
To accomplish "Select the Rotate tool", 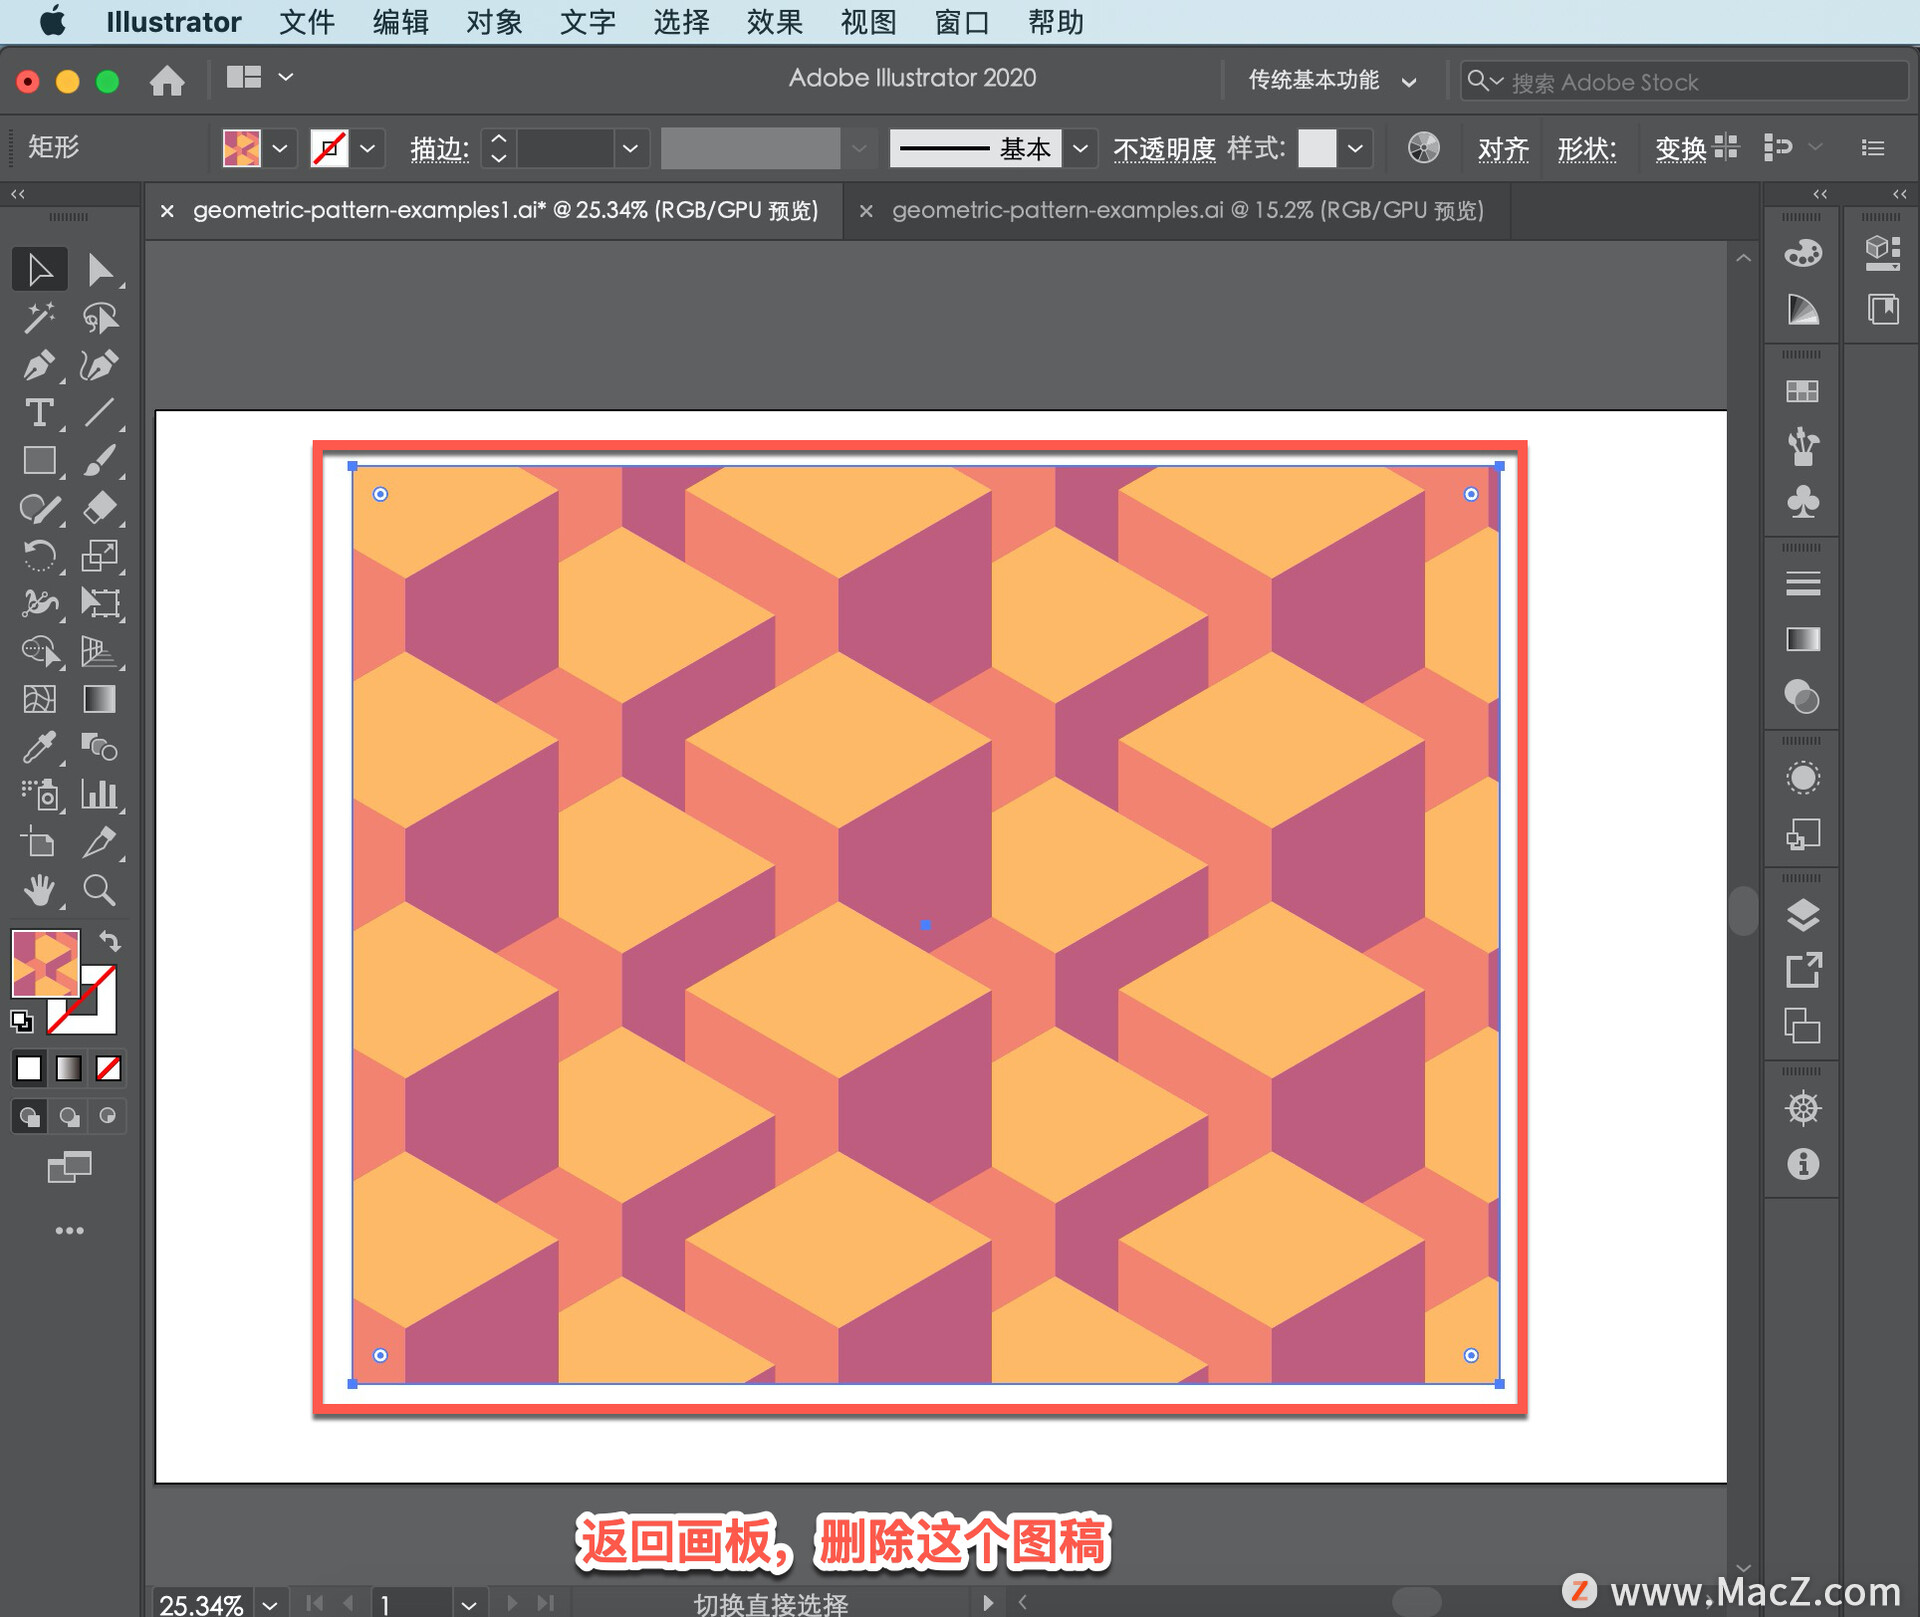I will [40, 556].
